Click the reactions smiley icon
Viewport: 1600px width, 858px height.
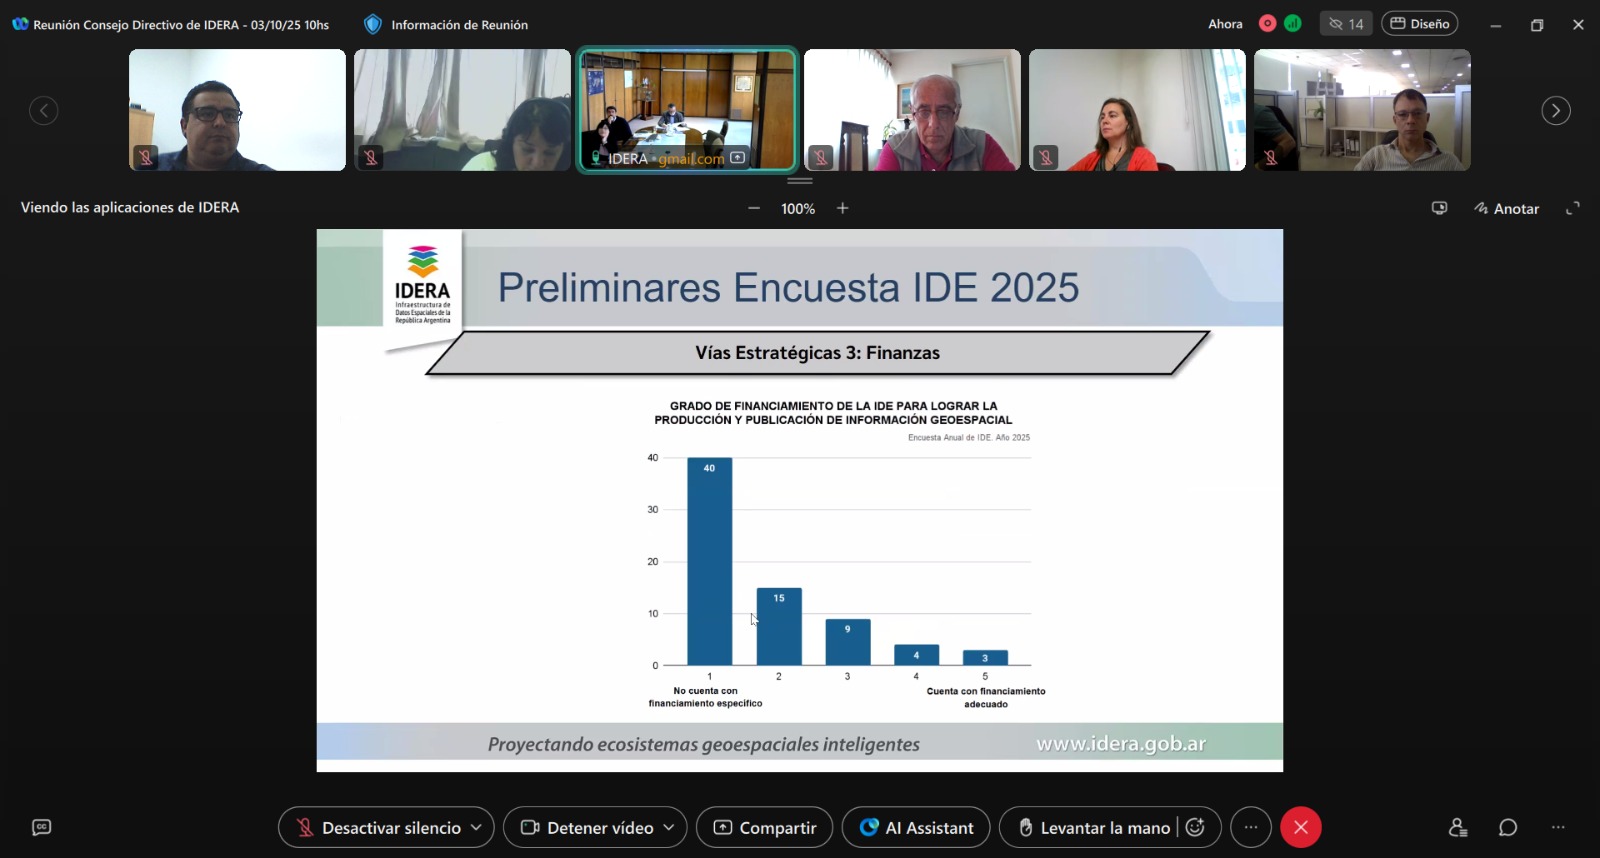pyautogui.click(x=1195, y=827)
